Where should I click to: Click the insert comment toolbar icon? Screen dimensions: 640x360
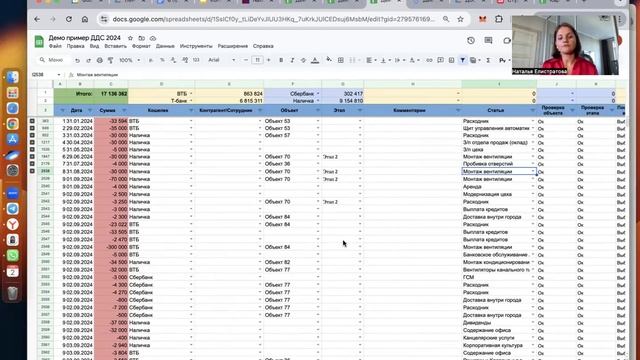(440, 60)
